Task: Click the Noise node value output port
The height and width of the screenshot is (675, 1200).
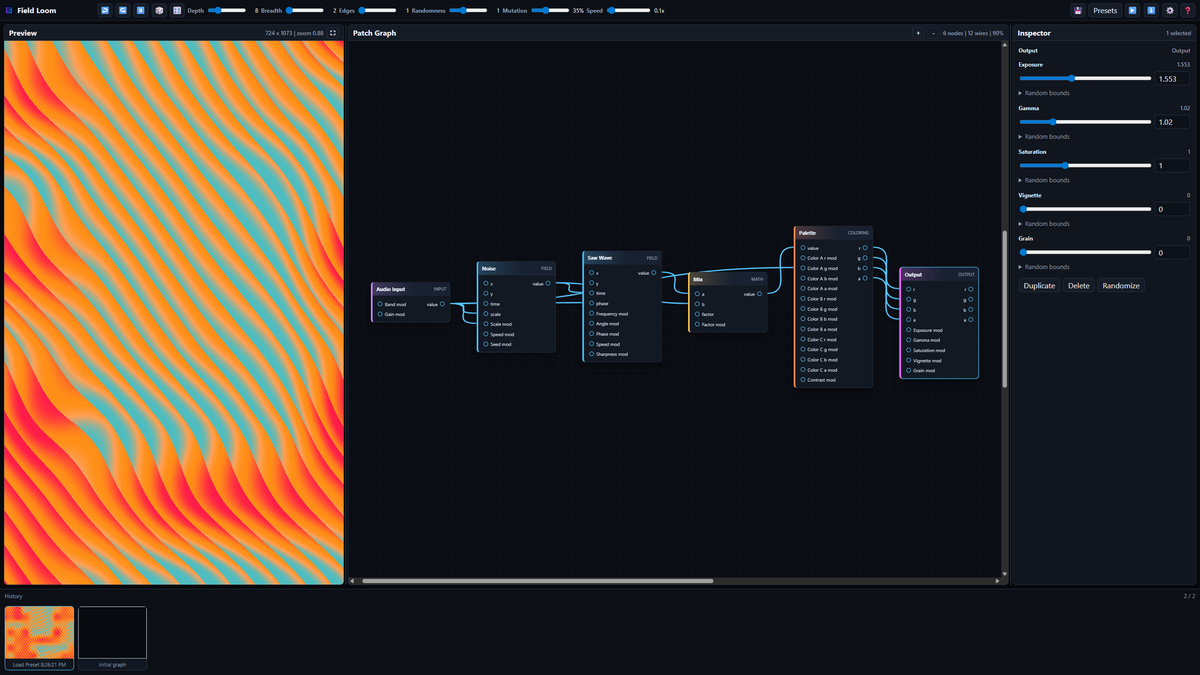Action: point(547,283)
